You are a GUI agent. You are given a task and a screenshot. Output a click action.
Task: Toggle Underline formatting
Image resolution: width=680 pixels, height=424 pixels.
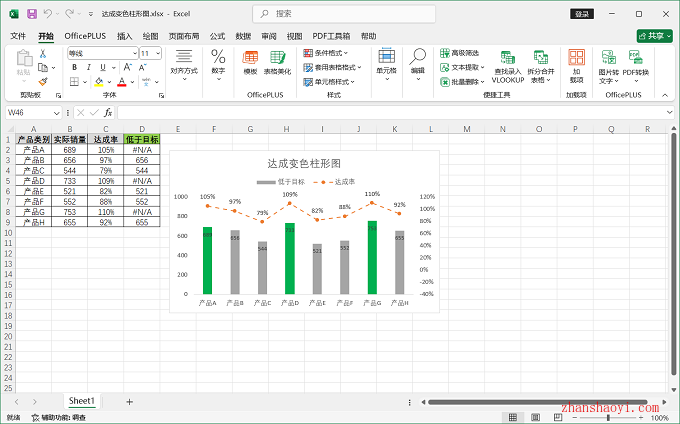click(x=103, y=67)
